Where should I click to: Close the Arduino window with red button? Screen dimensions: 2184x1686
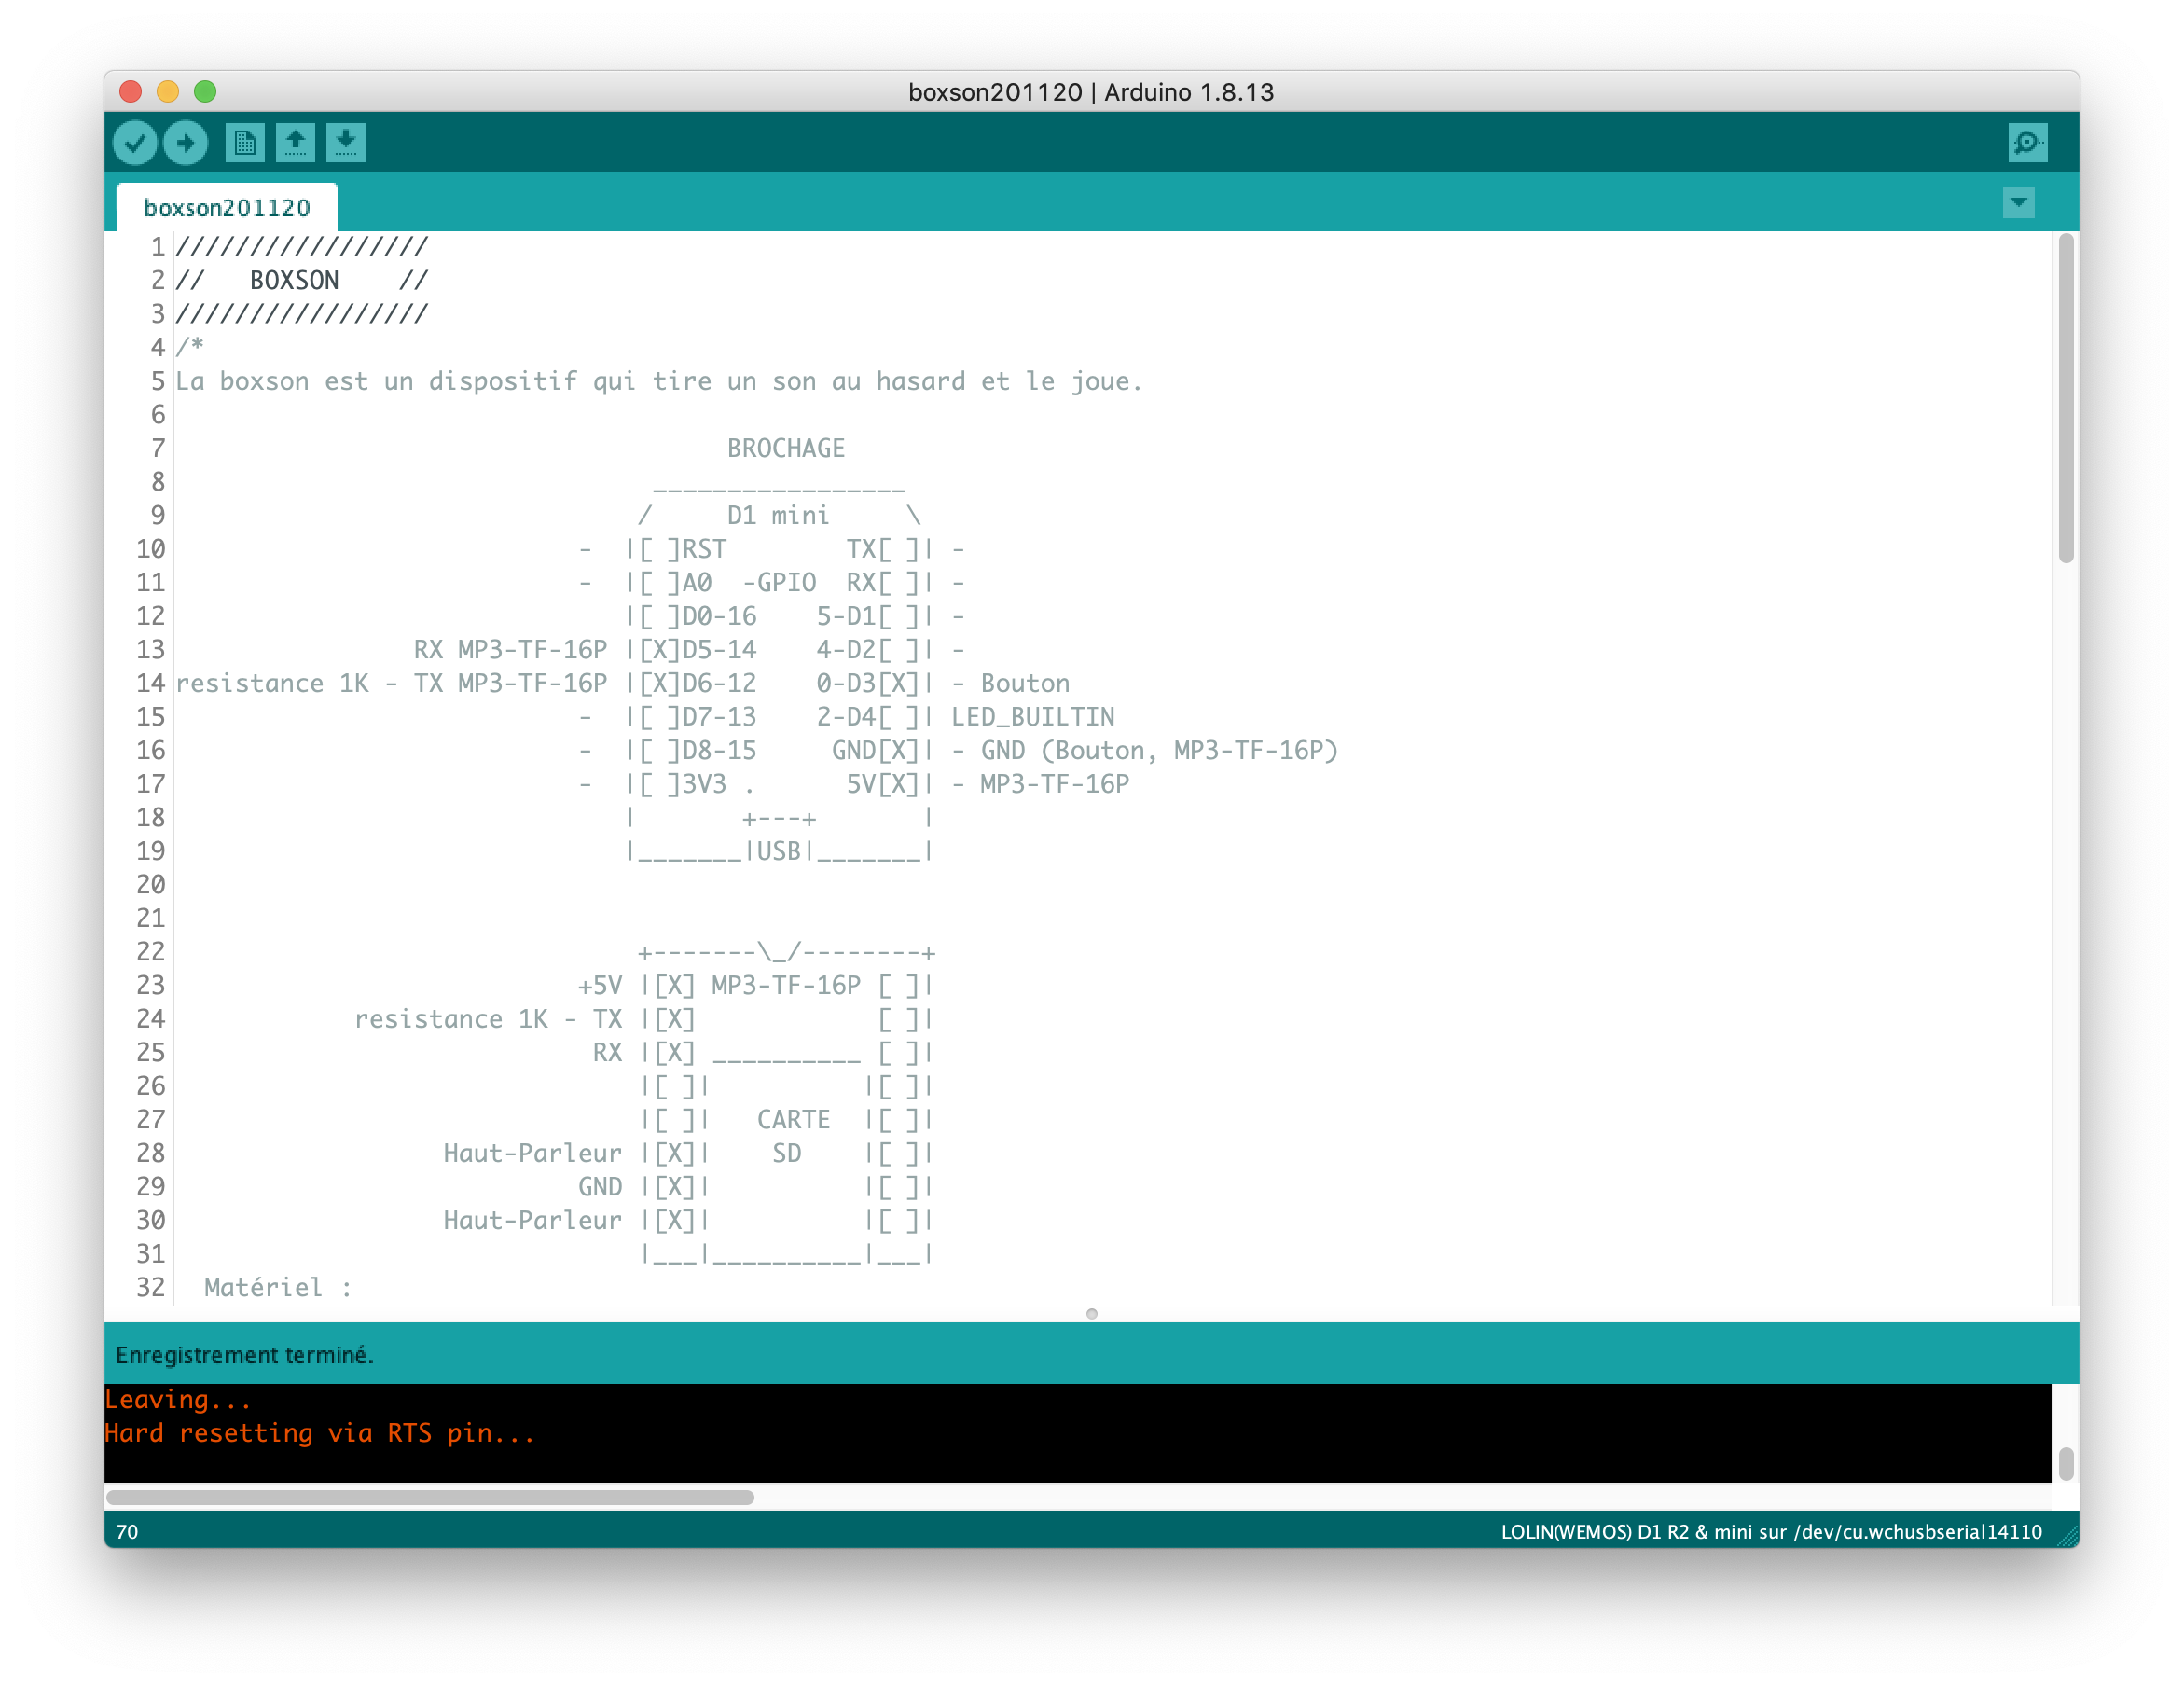click(130, 92)
